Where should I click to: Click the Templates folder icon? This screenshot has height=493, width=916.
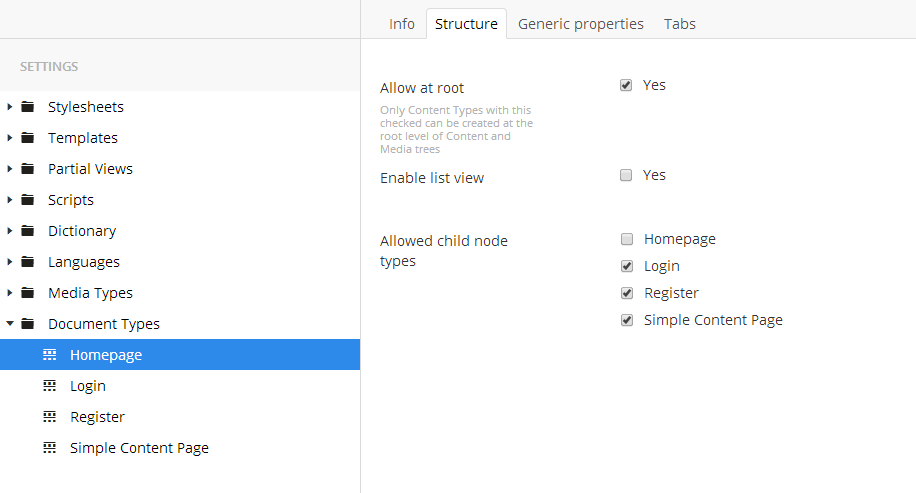[x=27, y=138]
